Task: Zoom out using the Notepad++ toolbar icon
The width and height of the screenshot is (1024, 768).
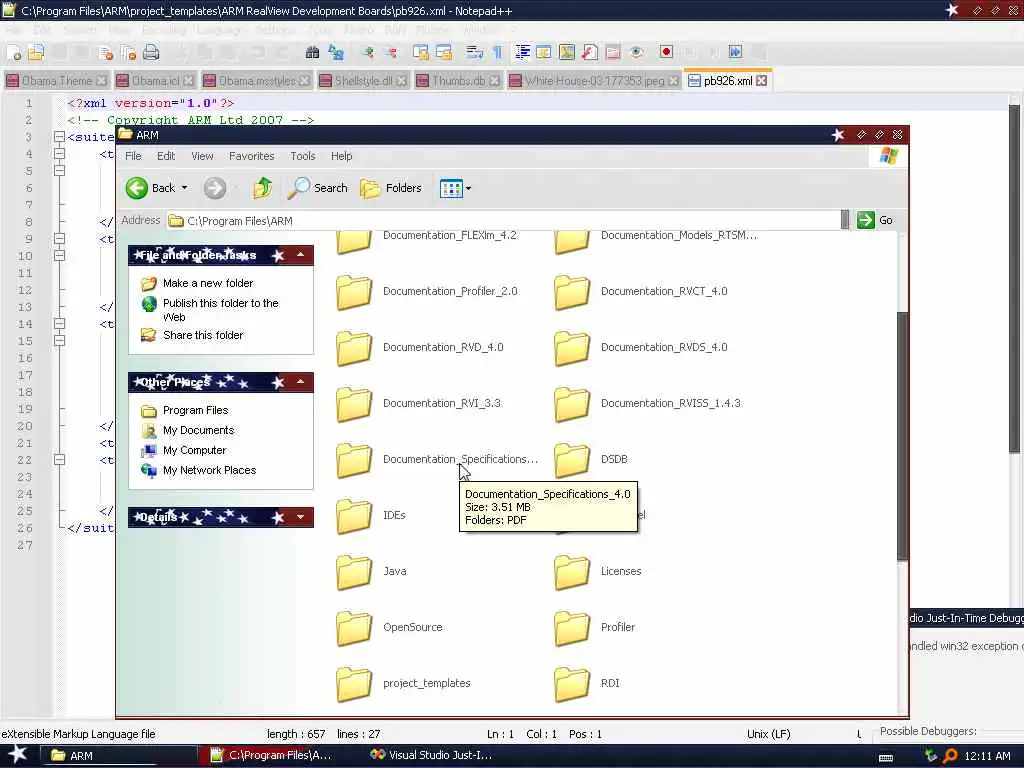Action: [x=391, y=53]
